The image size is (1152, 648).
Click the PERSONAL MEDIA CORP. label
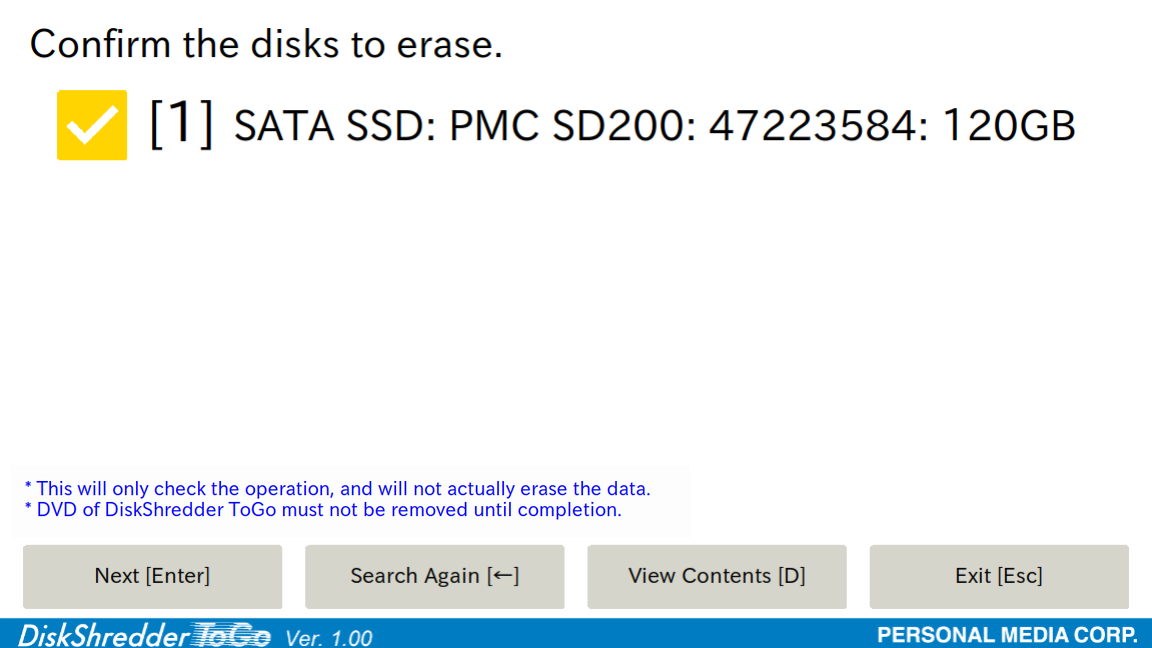coord(1007,635)
